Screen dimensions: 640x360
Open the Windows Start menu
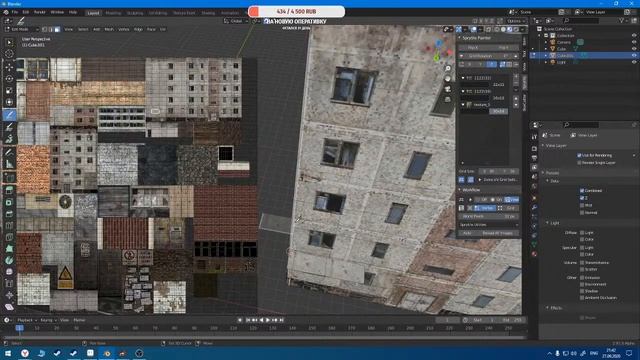tap(7, 353)
